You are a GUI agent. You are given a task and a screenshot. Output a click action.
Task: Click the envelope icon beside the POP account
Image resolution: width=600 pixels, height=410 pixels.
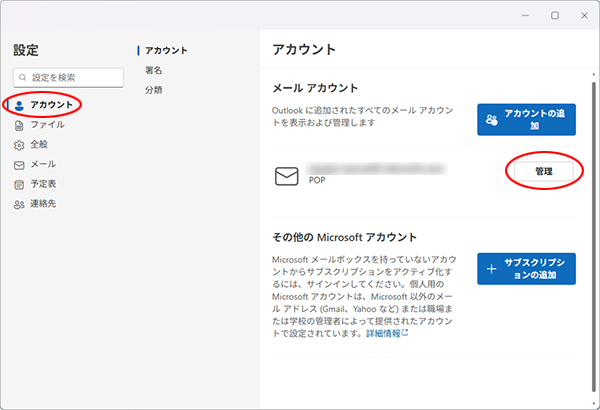[x=288, y=176]
